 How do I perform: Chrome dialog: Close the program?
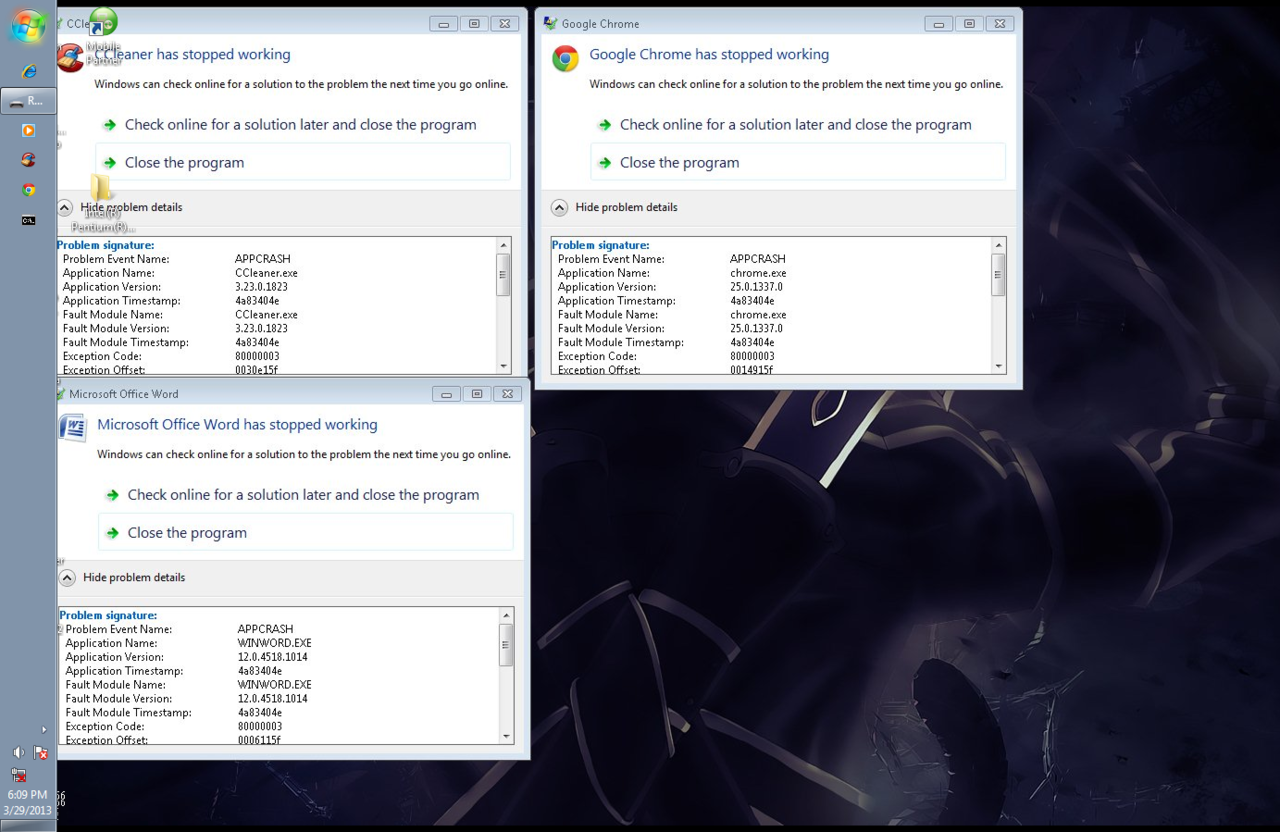pos(798,162)
